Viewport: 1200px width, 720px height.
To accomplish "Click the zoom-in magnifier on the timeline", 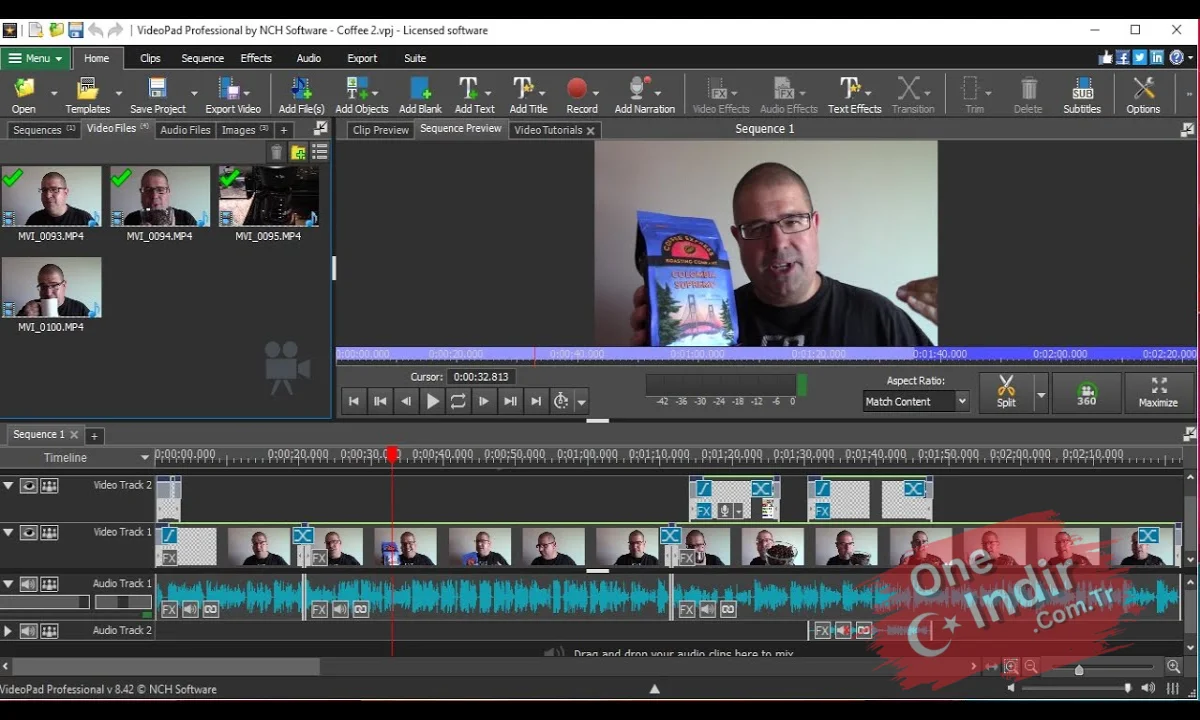I will click(1174, 666).
